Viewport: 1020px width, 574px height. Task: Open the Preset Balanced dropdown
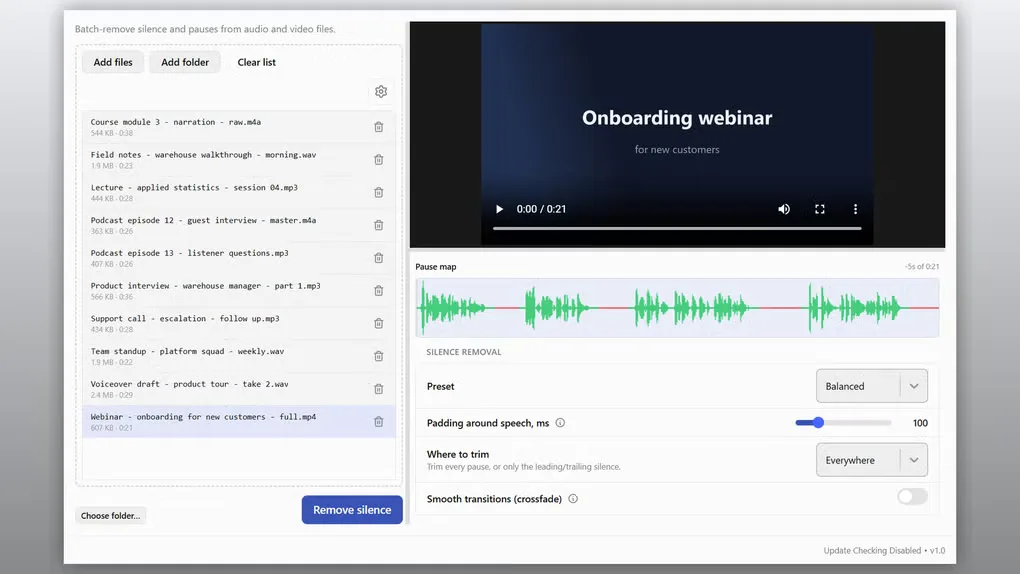pos(872,386)
